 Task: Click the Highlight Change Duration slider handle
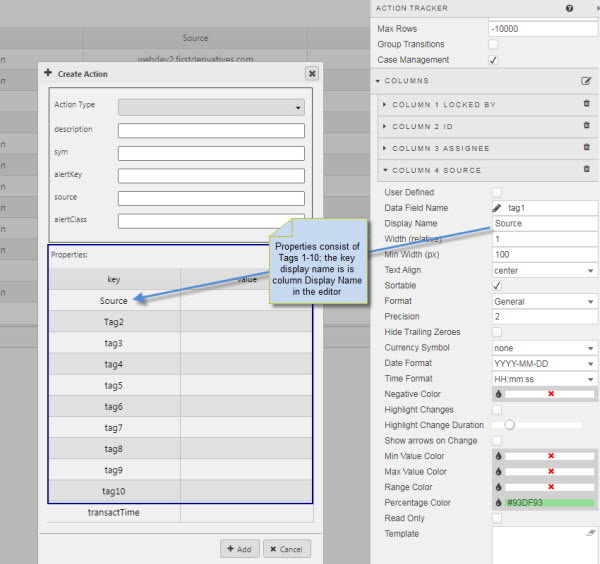[509, 425]
